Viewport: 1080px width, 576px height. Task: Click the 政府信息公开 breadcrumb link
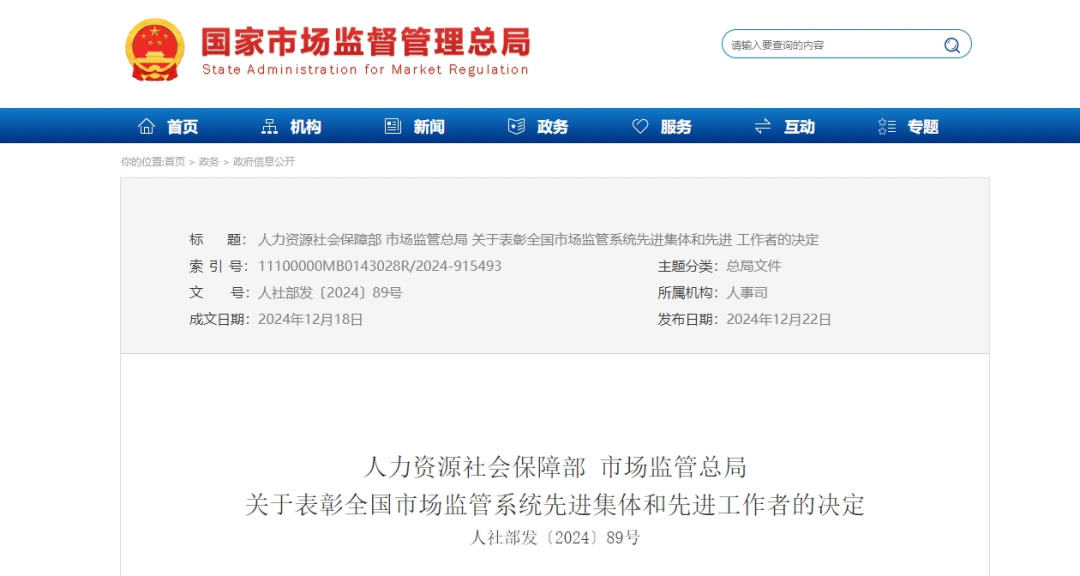(x=264, y=162)
